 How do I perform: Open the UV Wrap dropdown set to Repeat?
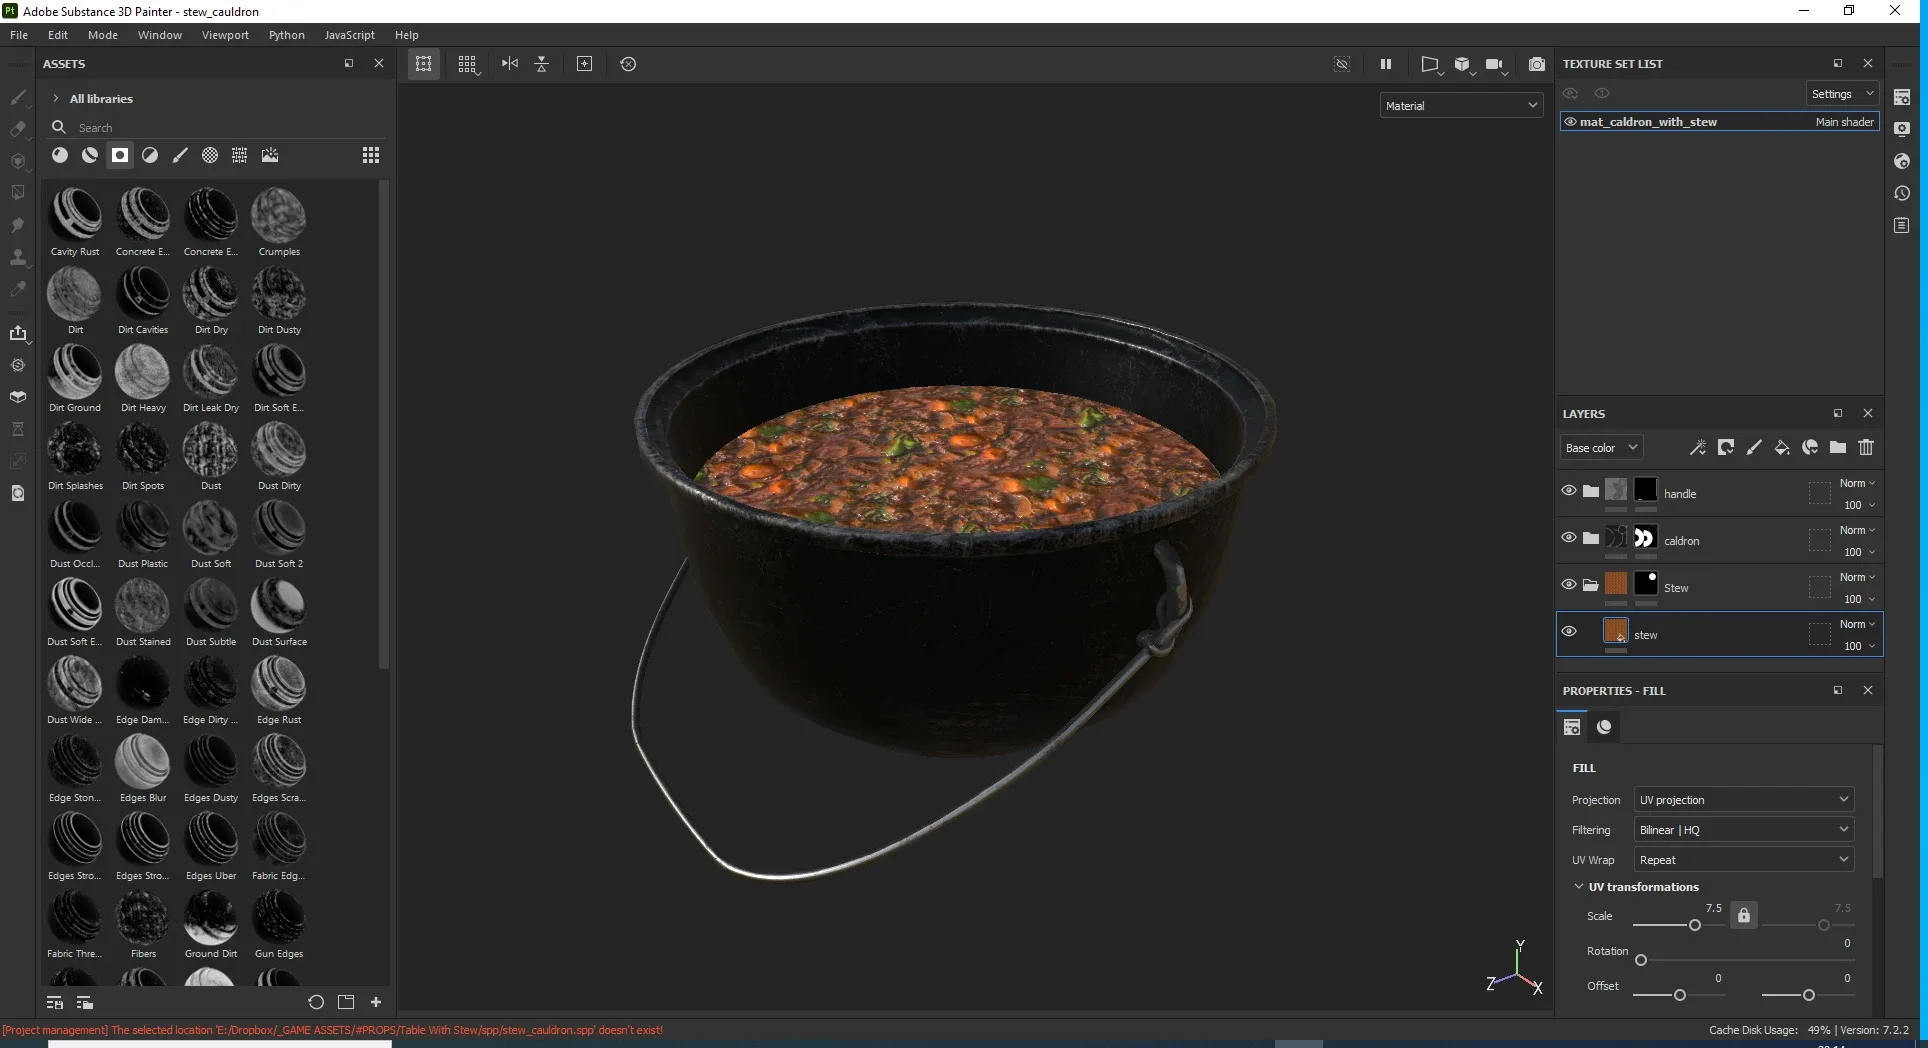click(x=1744, y=860)
